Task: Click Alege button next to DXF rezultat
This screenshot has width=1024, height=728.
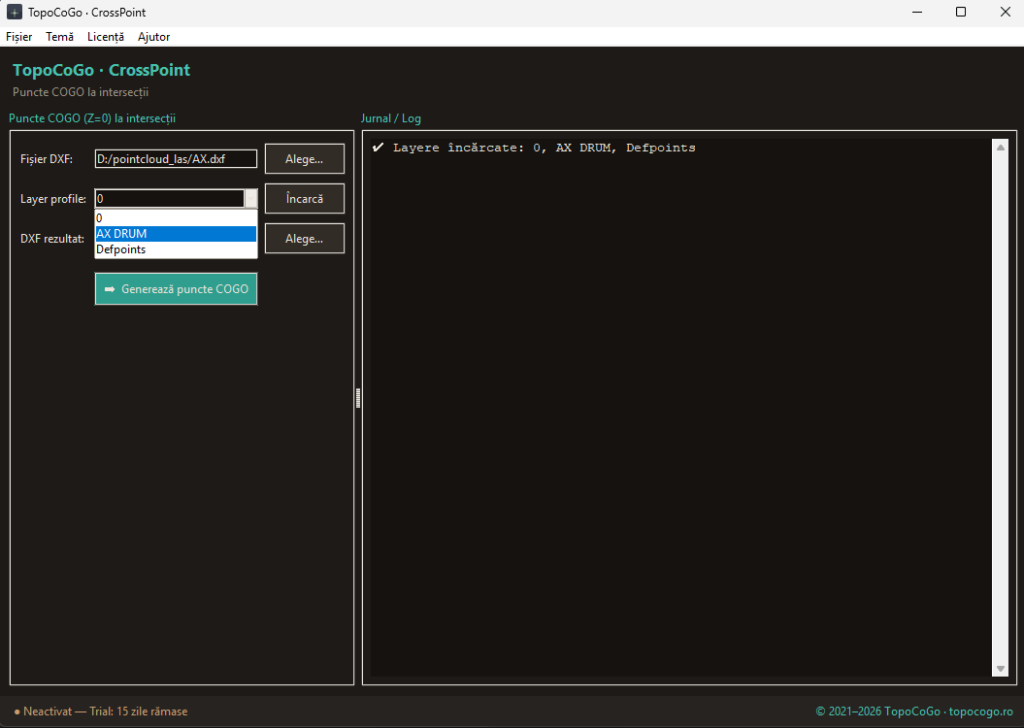Action: pyautogui.click(x=304, y=238)
